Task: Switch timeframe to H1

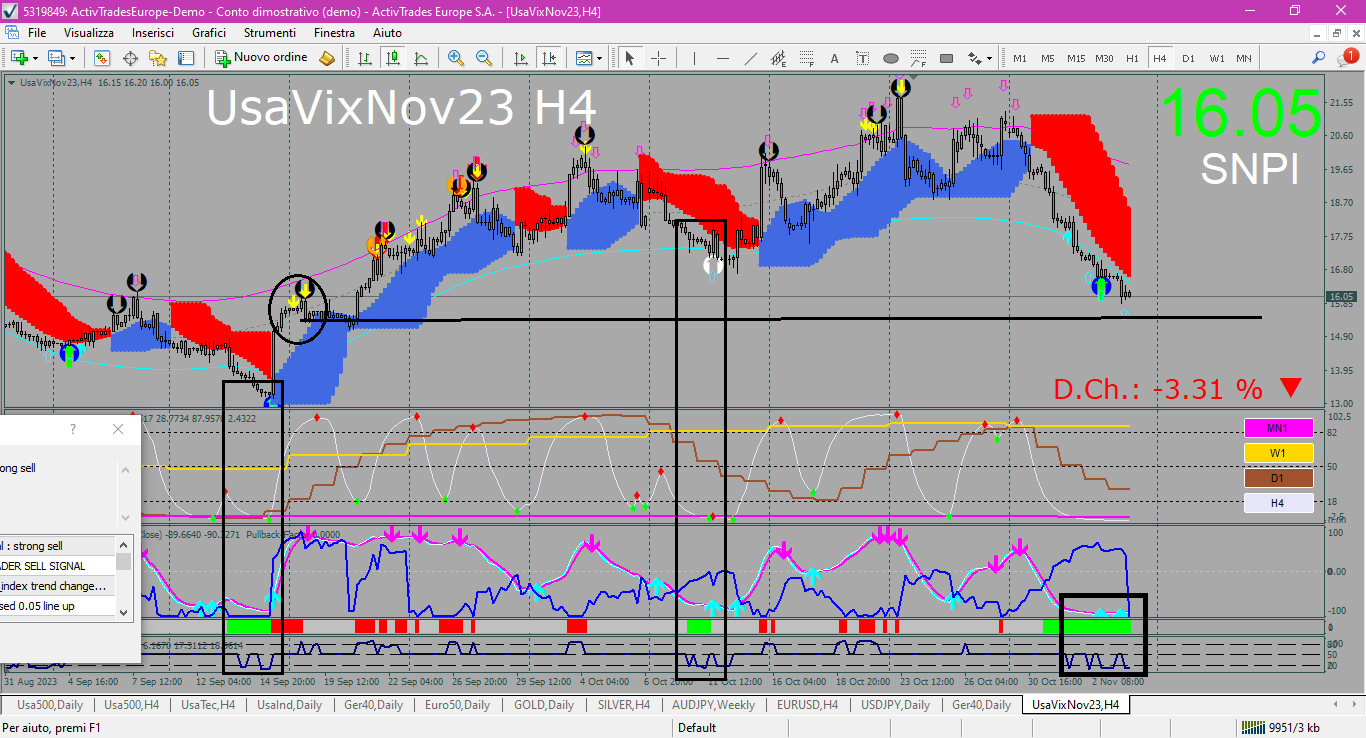Action: (1132, 58)
